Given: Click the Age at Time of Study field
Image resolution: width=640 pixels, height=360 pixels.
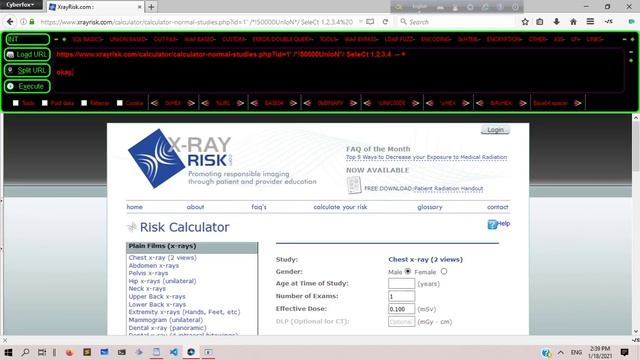Looking at the screenshot, I should pos(401,283).
